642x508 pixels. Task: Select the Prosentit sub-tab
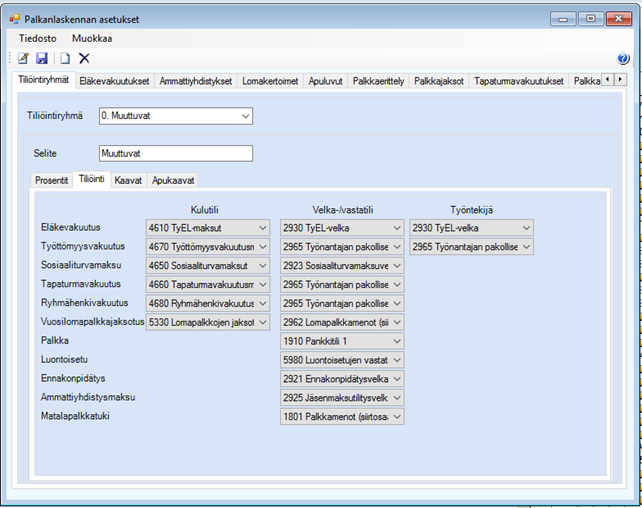click(x=52, y=181)
